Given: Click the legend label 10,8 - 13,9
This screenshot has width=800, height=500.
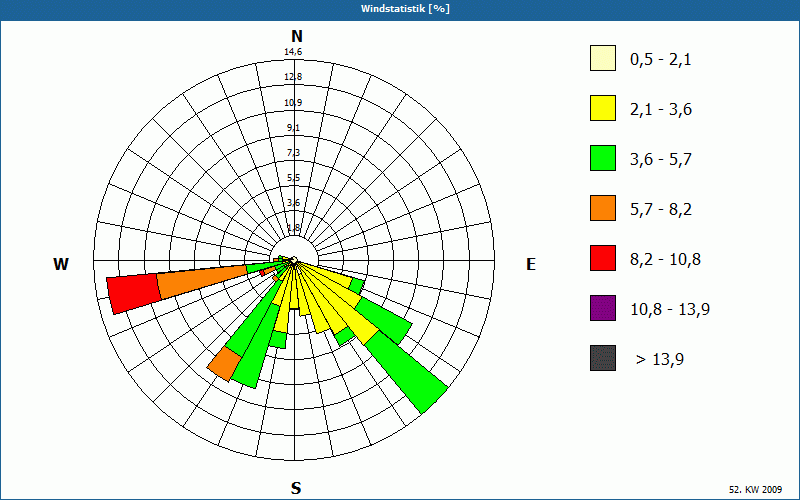Looking at the screenshot, I should tap(670, 310).
